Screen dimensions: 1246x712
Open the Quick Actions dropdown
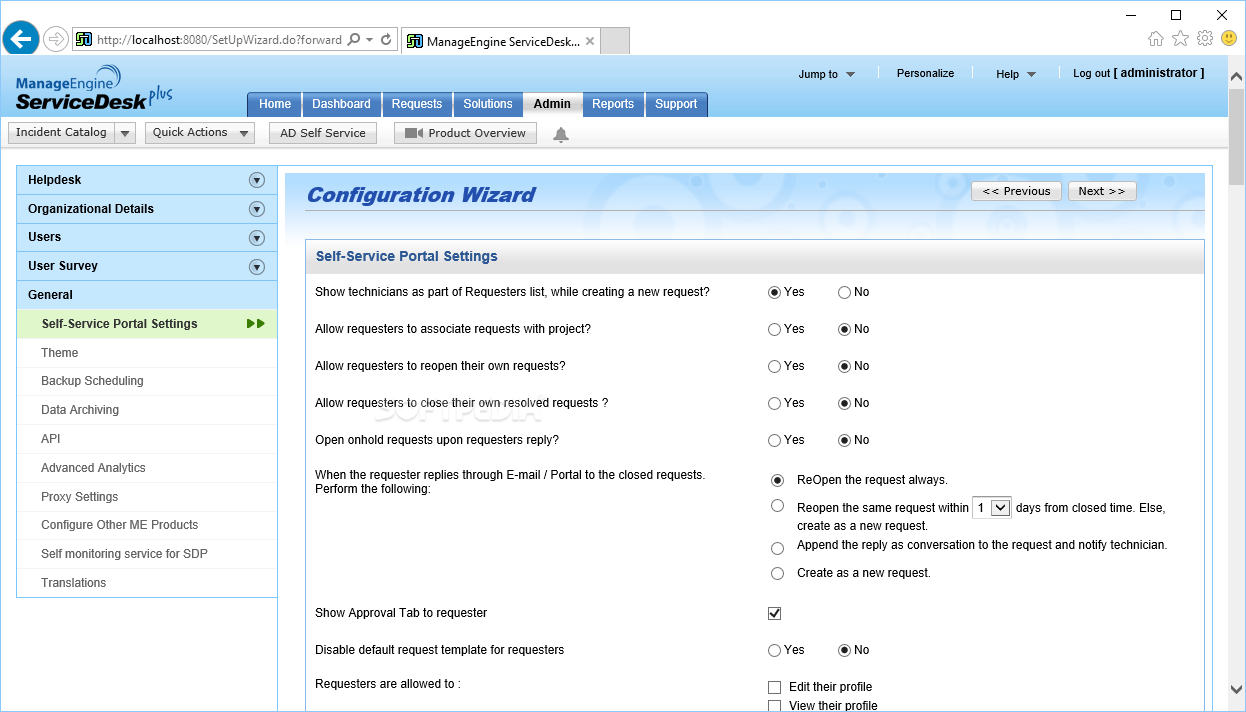tap(200, 133)
